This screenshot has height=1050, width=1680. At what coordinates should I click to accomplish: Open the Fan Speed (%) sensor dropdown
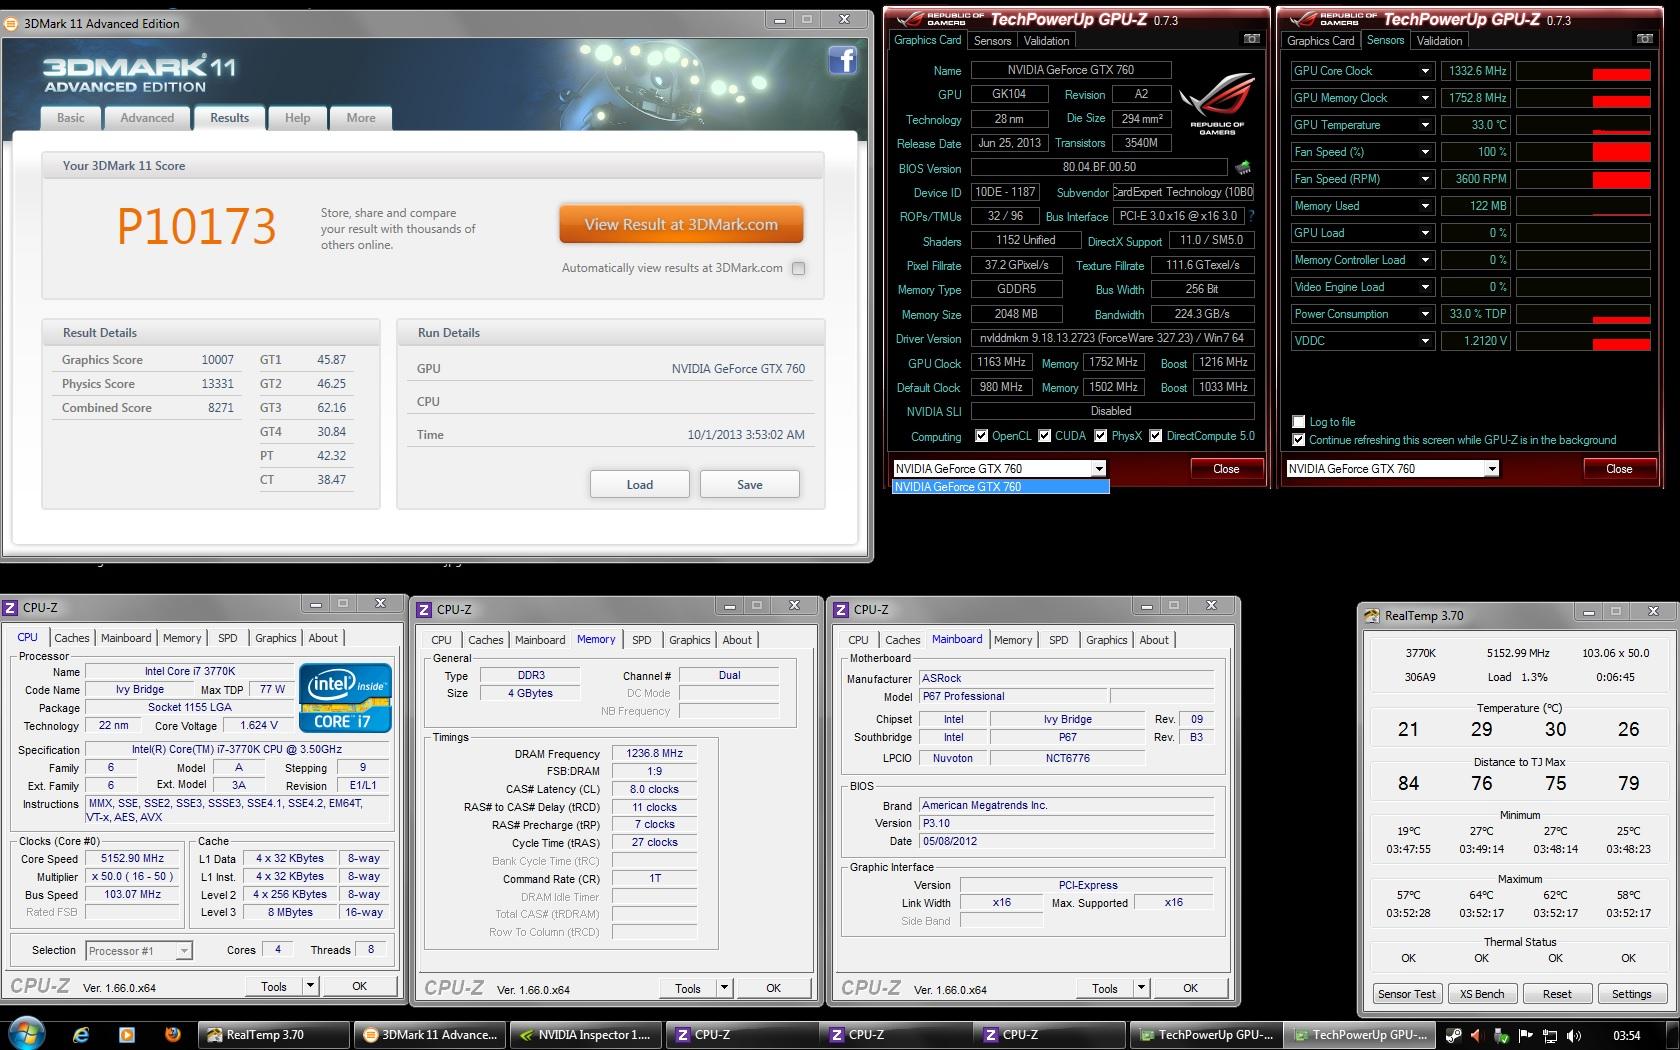point(1426,152)
